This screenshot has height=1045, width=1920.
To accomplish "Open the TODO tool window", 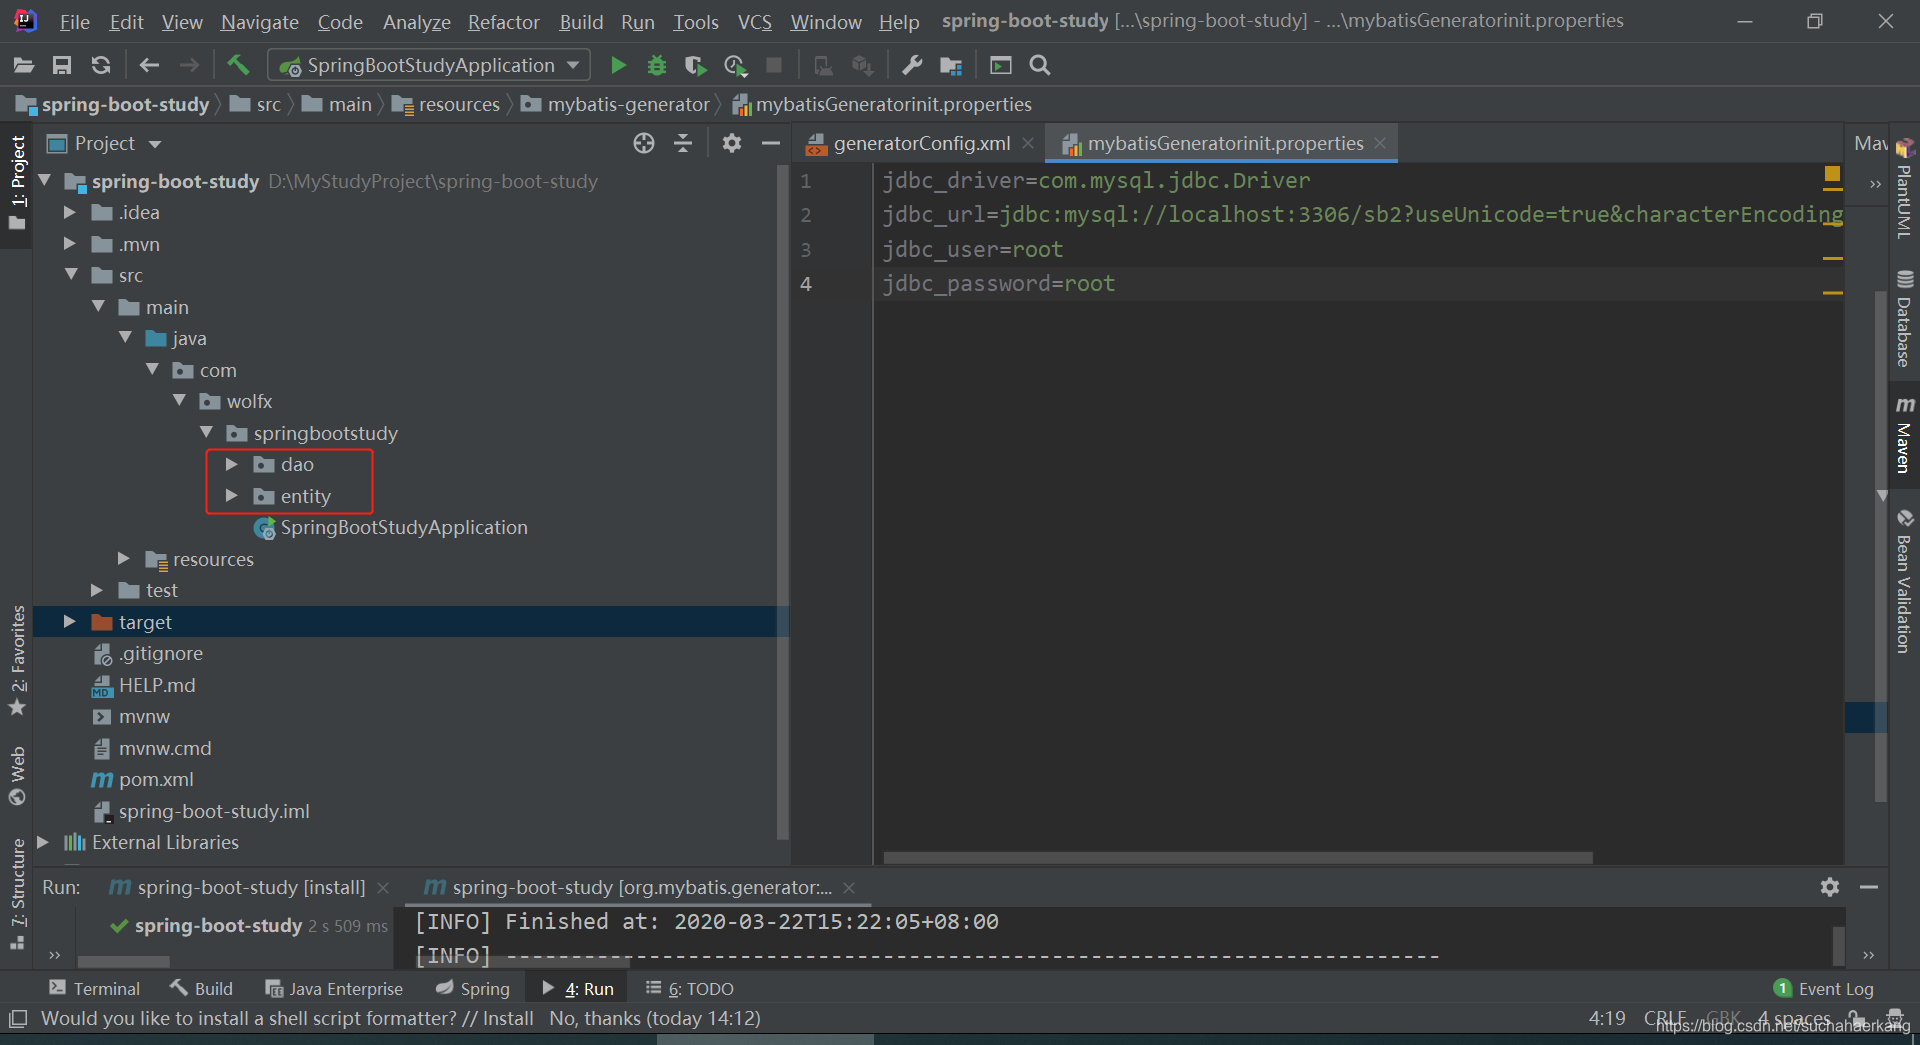I will tap(690, 989).
